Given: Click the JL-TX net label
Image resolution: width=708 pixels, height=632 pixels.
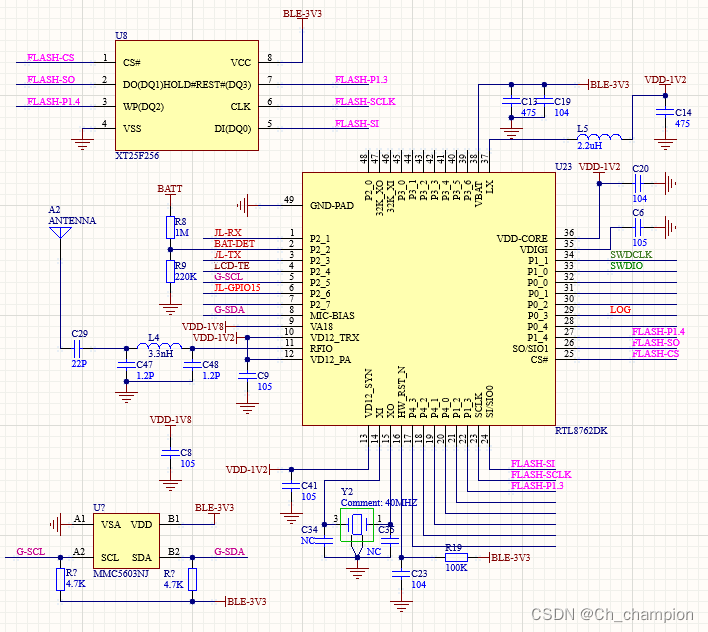Looking at the screenshot, I should (x=228, y=255).
